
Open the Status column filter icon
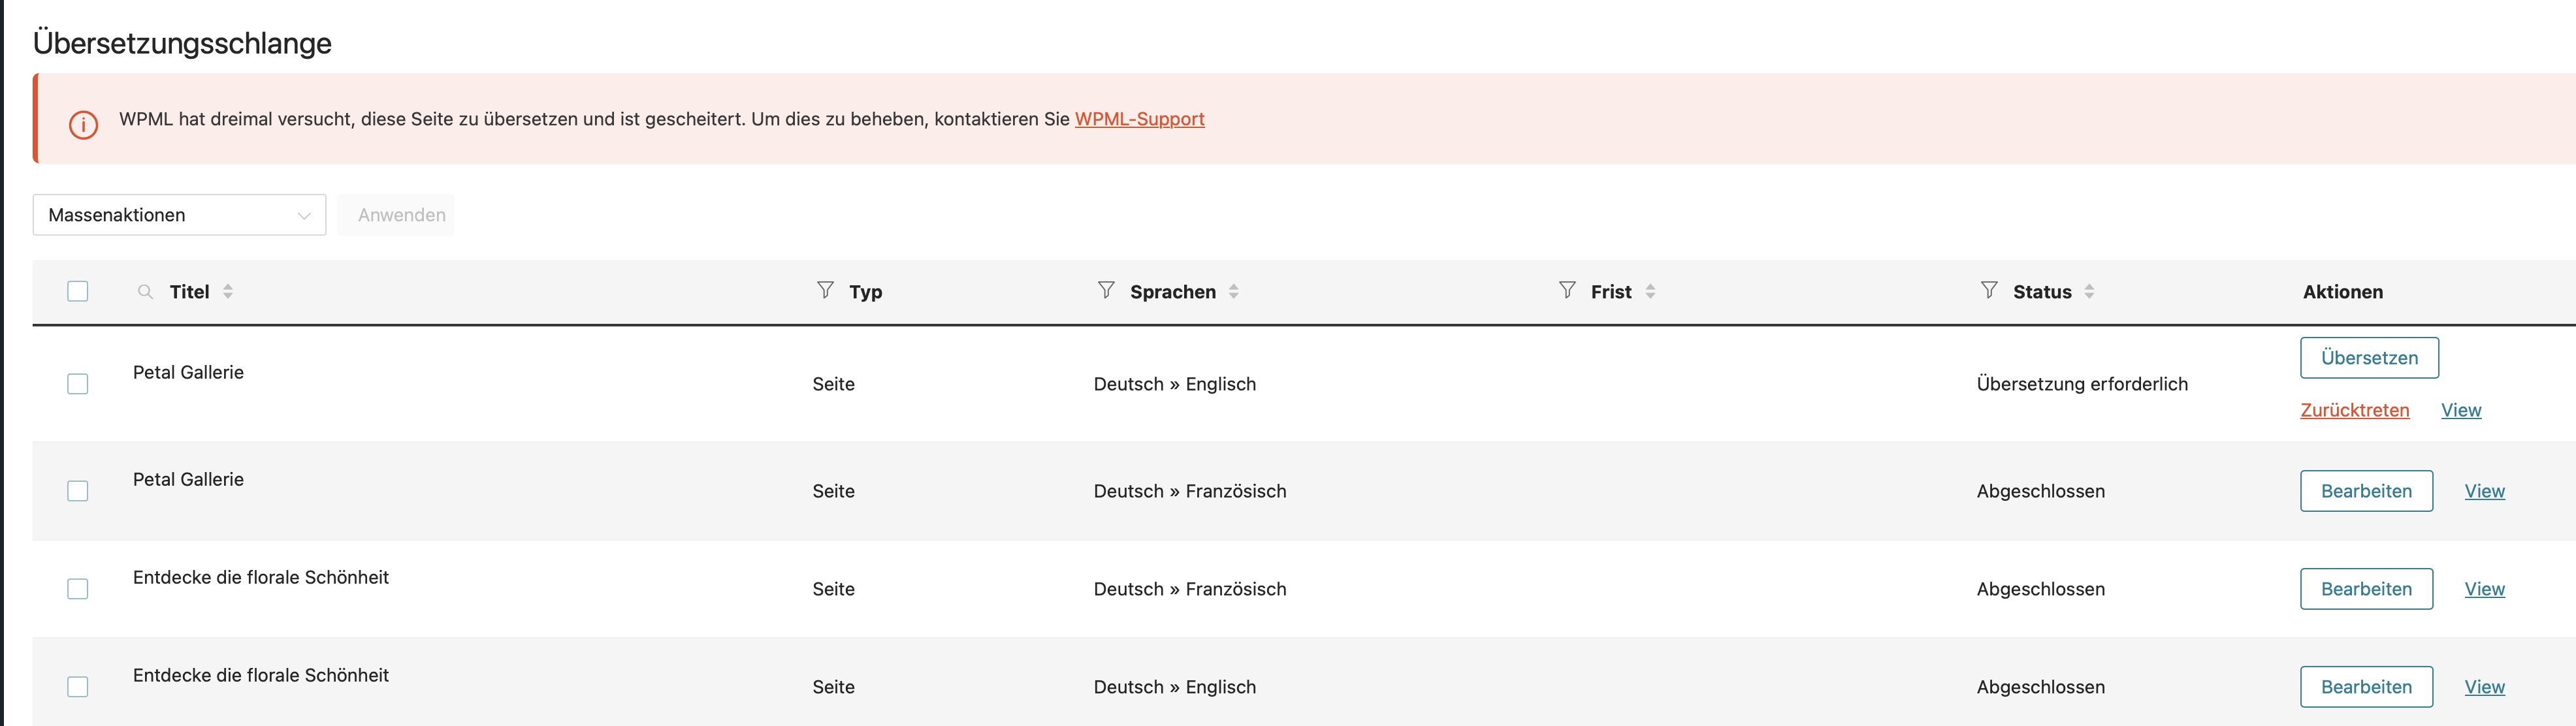[1989, 290]
